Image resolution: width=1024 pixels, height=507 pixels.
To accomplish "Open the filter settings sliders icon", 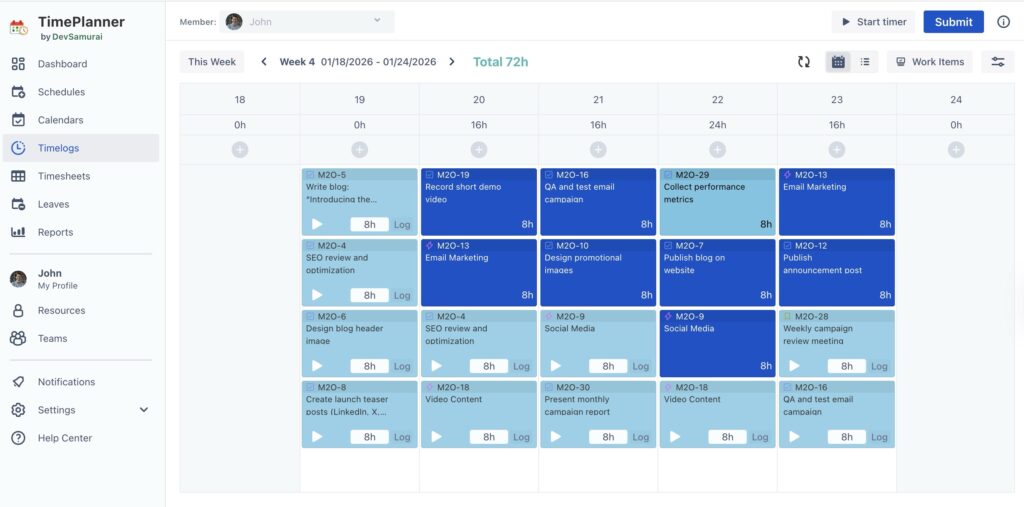I will click(997, 62).
